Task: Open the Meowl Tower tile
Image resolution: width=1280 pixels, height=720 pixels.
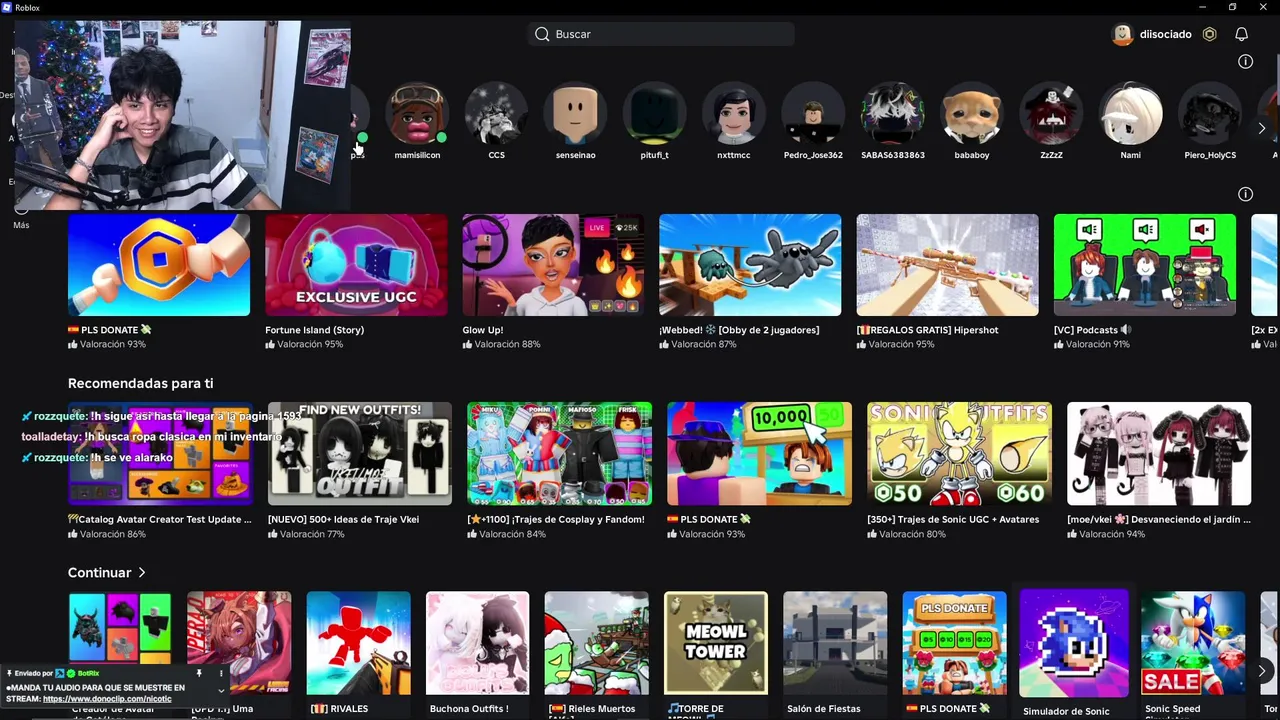Action: point(716,644)
